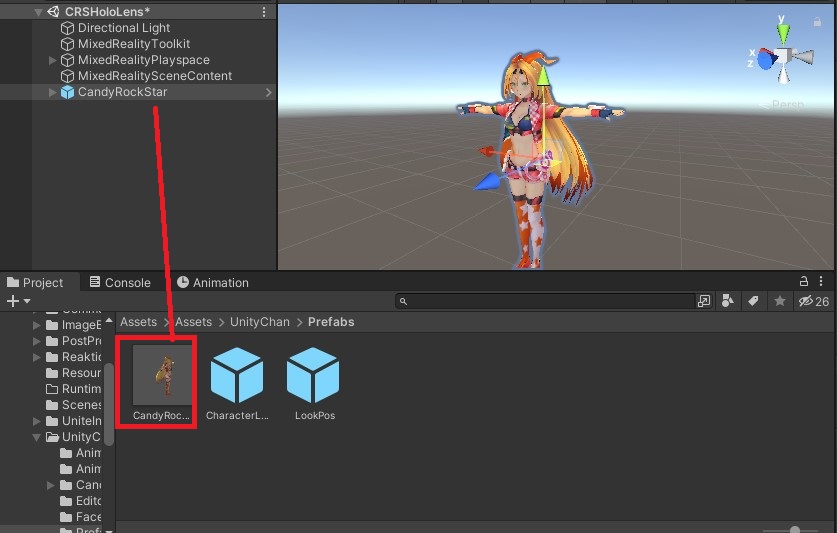The width and height of the screenshot is (837, 533).
Task: Click the asset icon size slider
Action: point(794,529)
